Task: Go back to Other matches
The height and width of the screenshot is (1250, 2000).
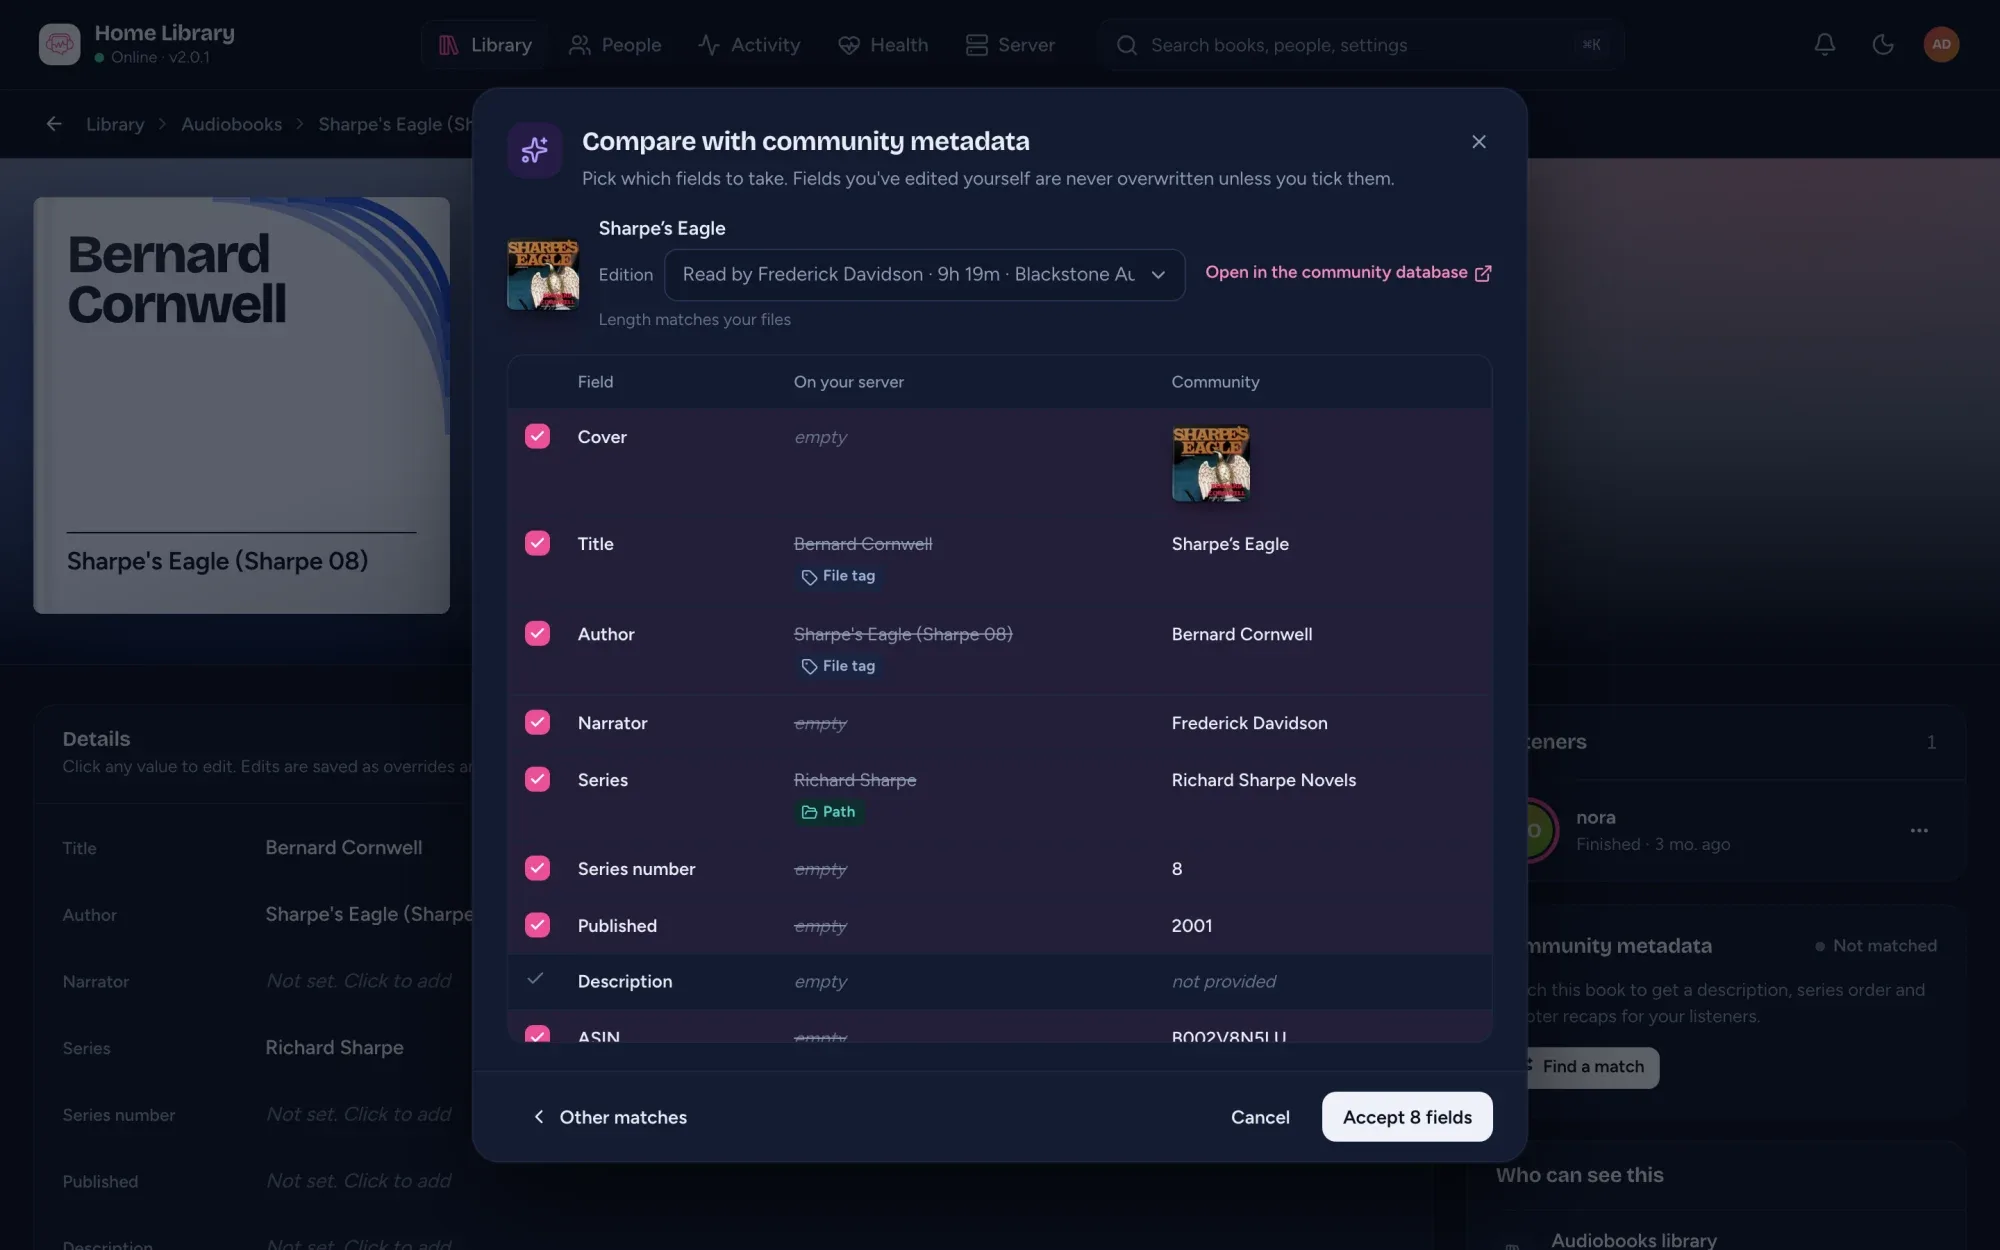Action: [x=610, y=1117]
